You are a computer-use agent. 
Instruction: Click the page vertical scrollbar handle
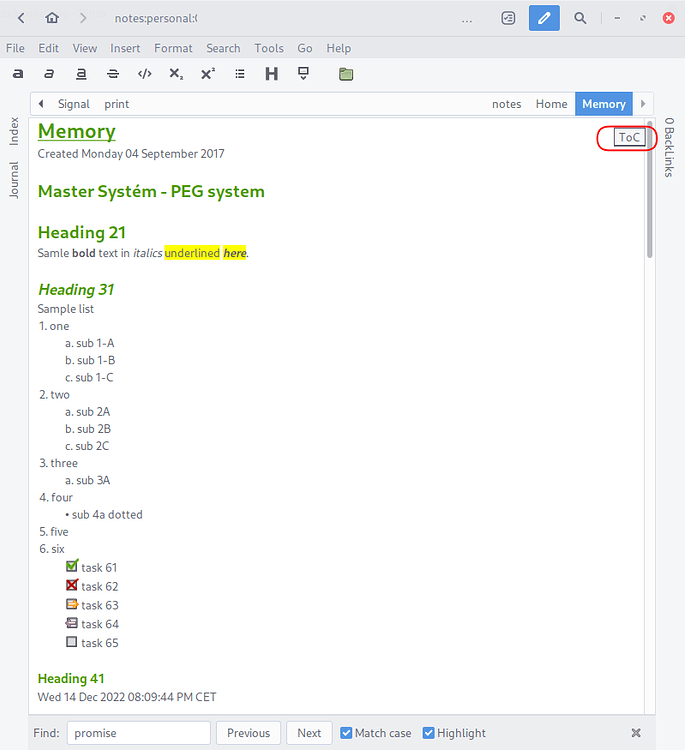click(649, 191)
